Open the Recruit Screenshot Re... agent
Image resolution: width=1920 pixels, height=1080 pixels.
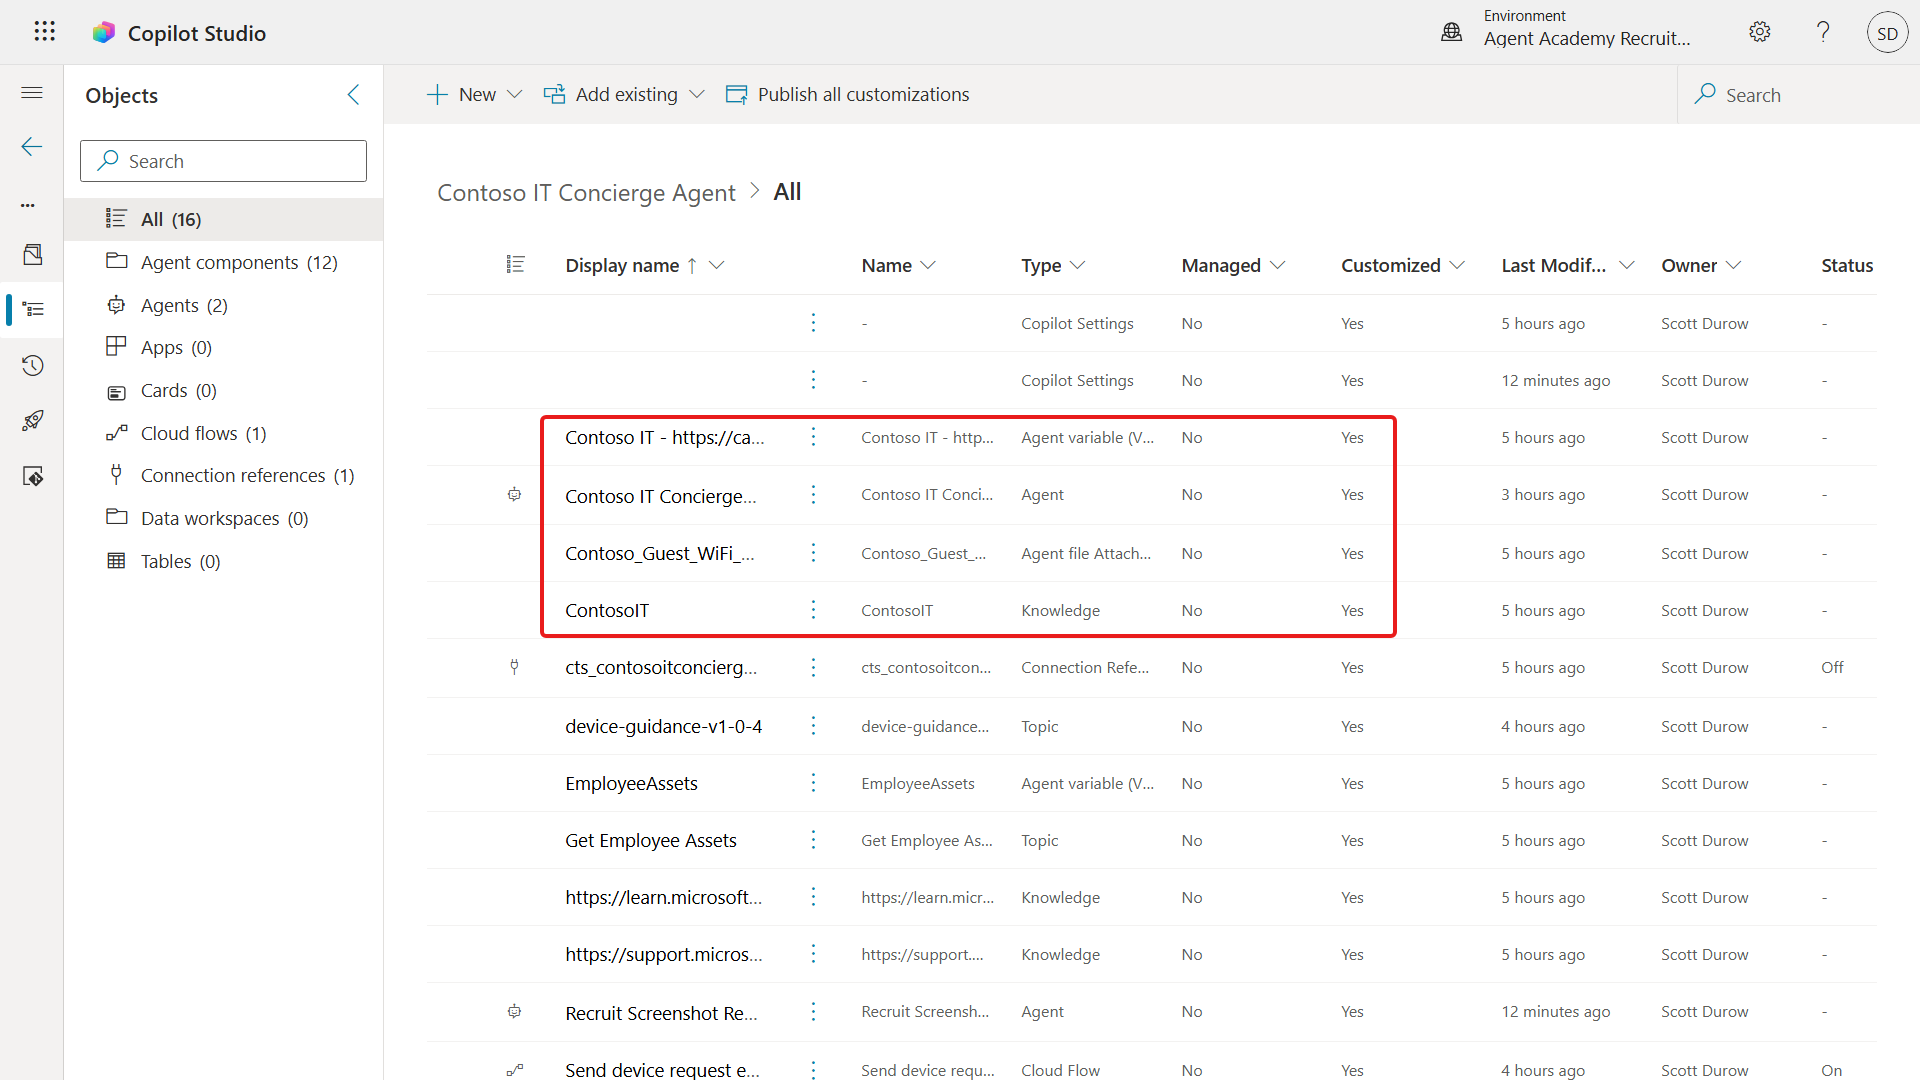click(x=661, y=1013)
